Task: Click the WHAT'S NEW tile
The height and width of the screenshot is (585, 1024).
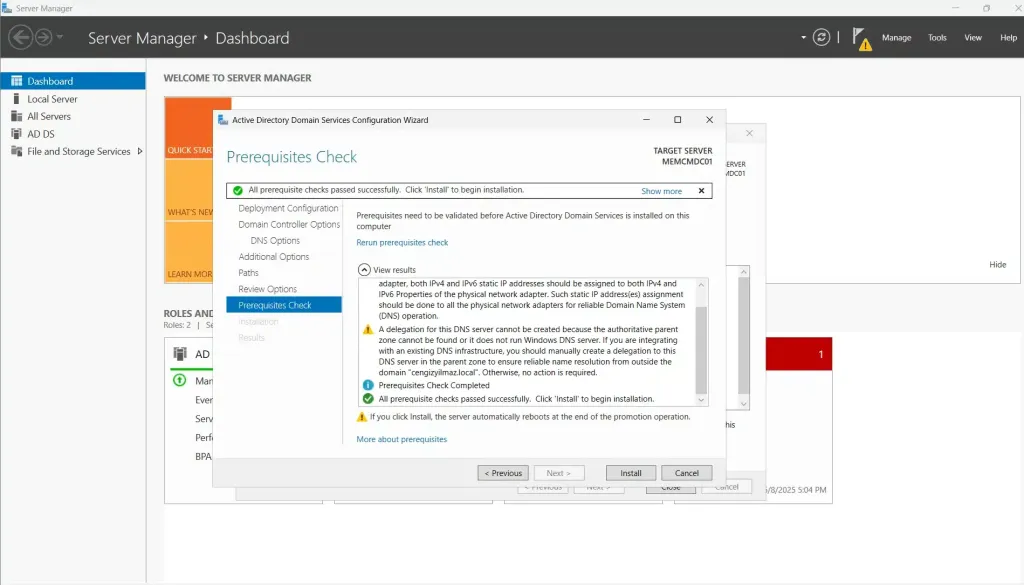Action: pyautogui.click(x=189, y=190)
